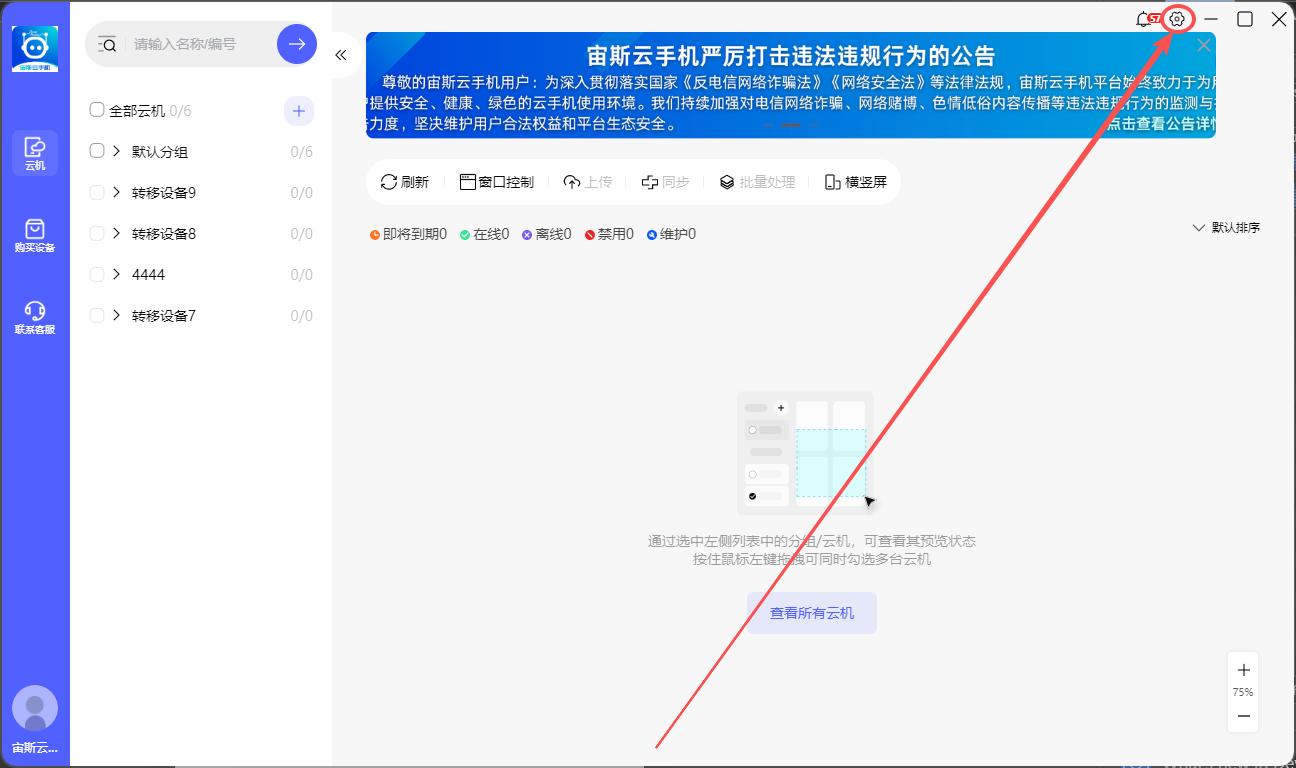
Task: Open notifications bell icon
Action: pyautogui.click(x=1143, y=19)
